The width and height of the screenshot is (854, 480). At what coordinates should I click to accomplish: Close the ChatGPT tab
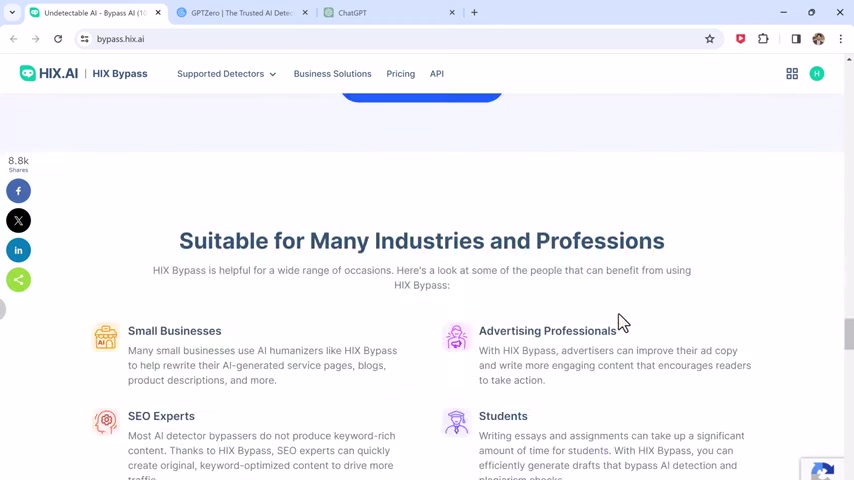(x=452, y=13)
